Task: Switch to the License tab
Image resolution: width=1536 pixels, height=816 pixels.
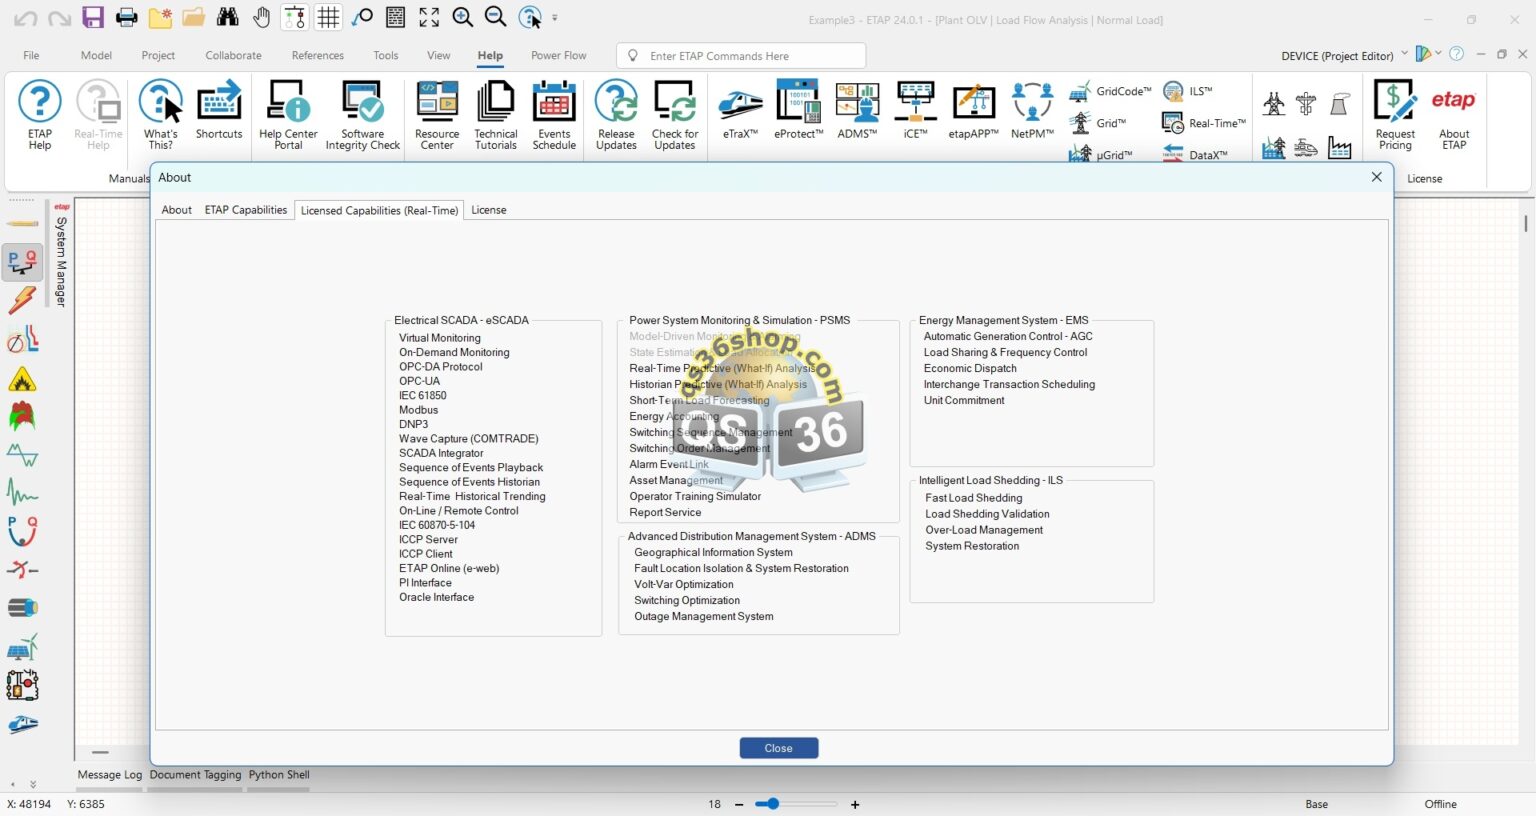Action: coord(489,210)
